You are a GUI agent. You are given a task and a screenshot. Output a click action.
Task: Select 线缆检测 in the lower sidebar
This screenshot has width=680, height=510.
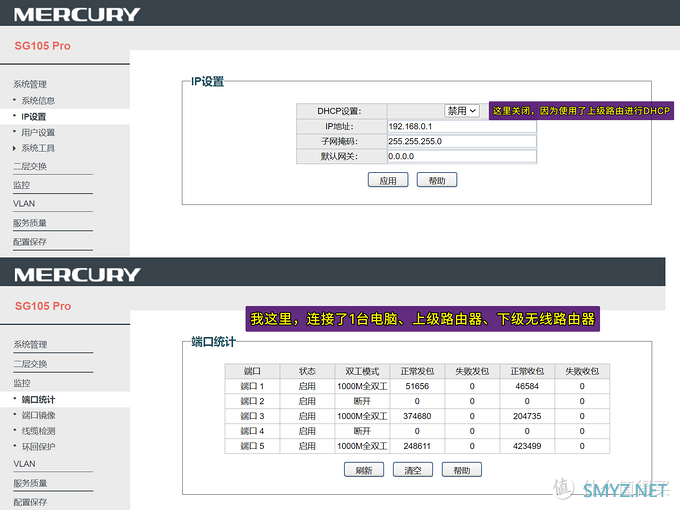(x=39, y=431)
